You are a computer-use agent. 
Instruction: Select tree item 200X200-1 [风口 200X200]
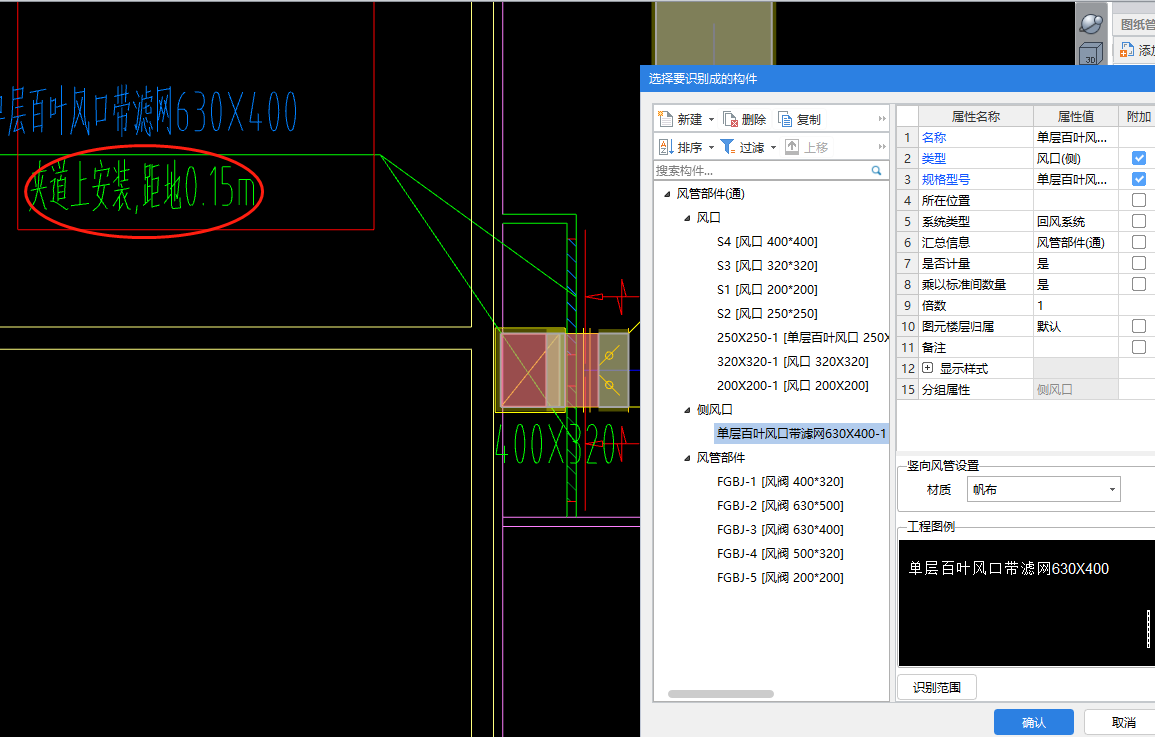pos(793,385)
